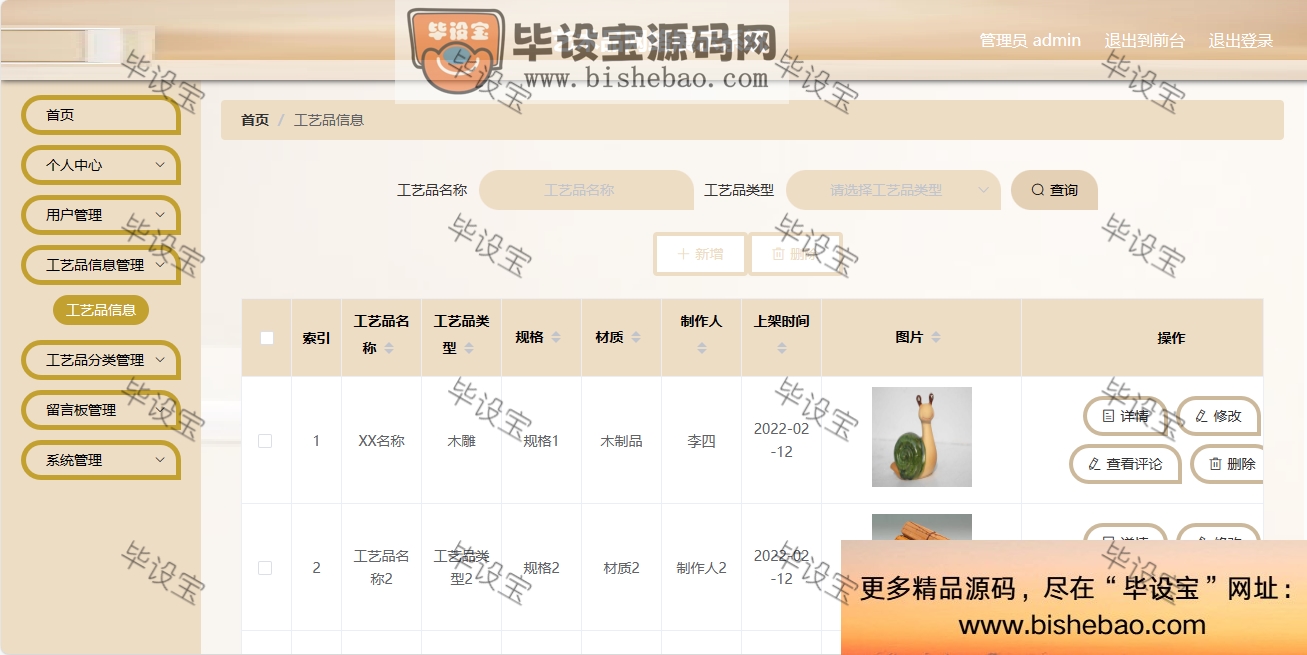Click the 材质2 cell

coord(621,568)
